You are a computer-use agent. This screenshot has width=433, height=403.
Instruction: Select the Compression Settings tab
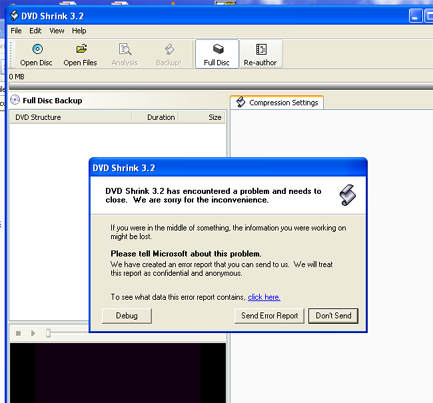click(x=277, y=102)
